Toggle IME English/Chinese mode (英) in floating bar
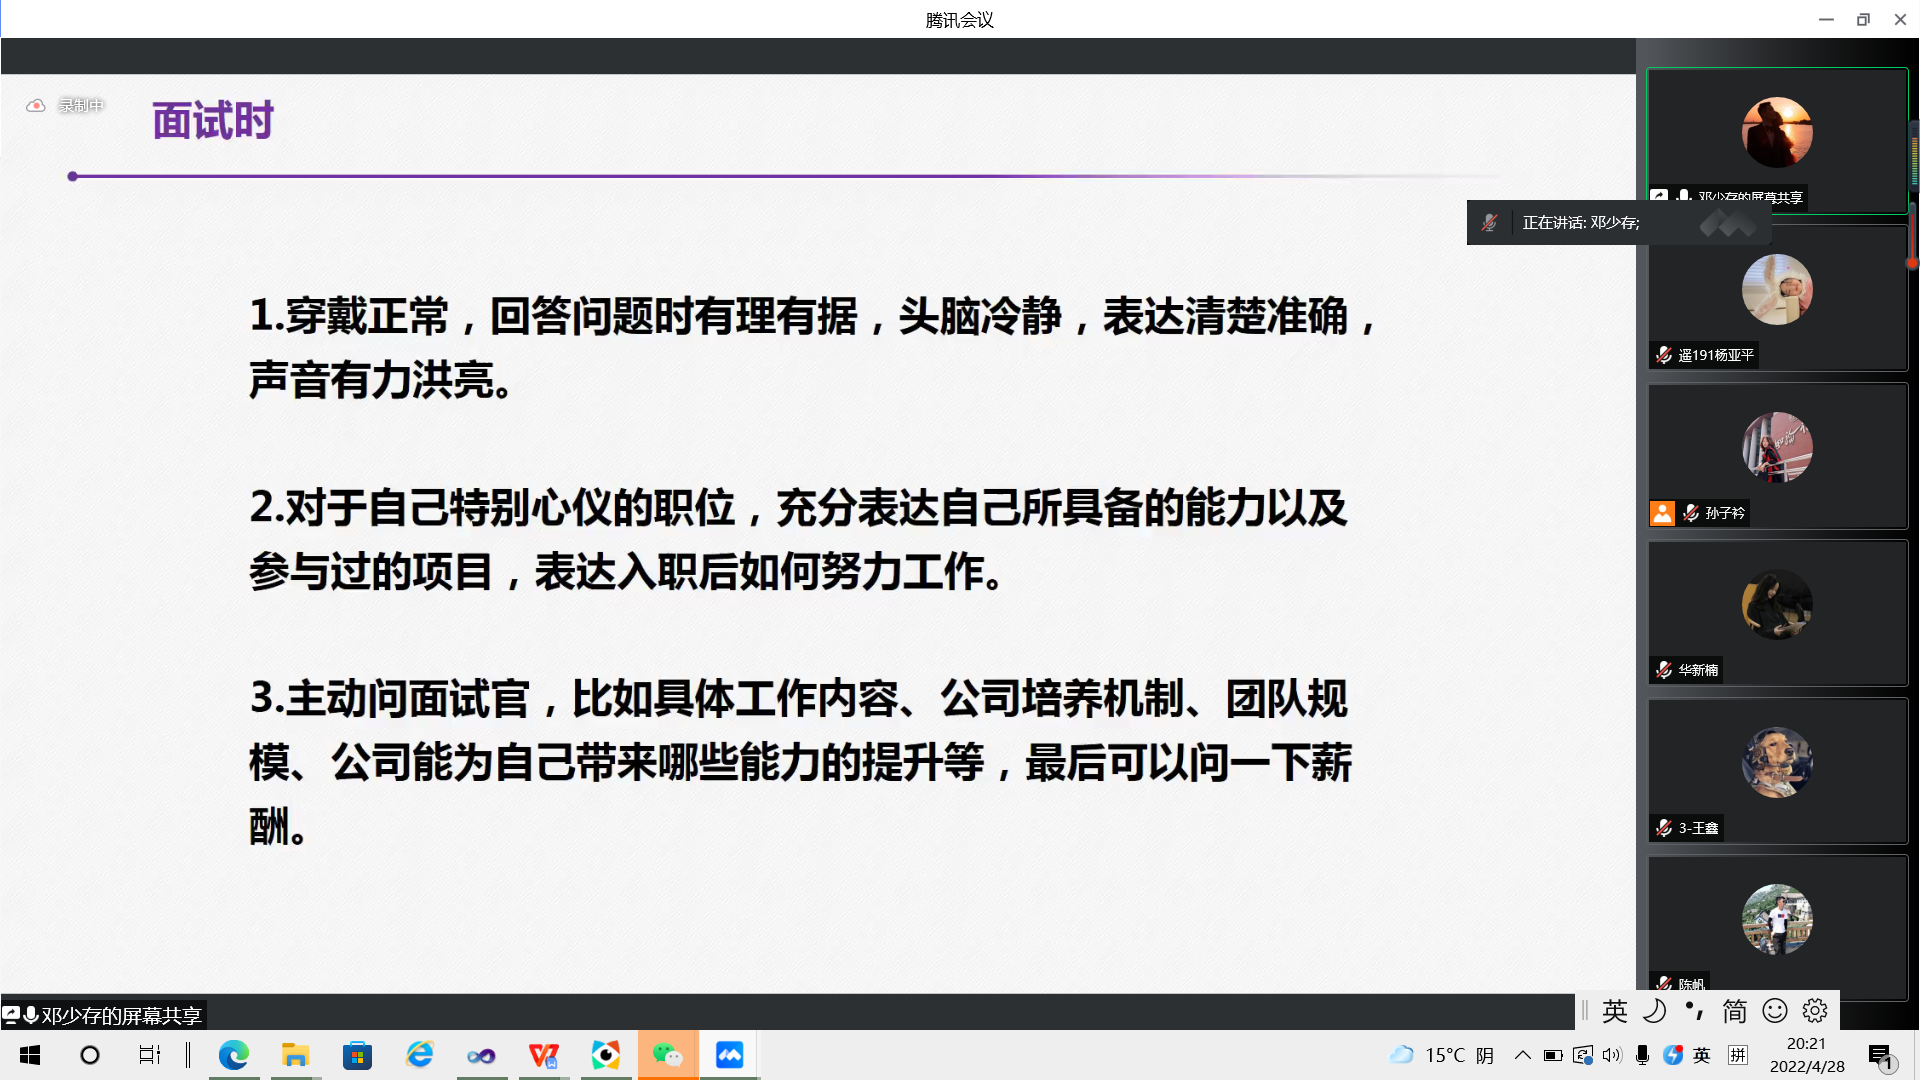Image resolution: width=1920 pixels, height=1080 pixels. pos(1614,1011)
